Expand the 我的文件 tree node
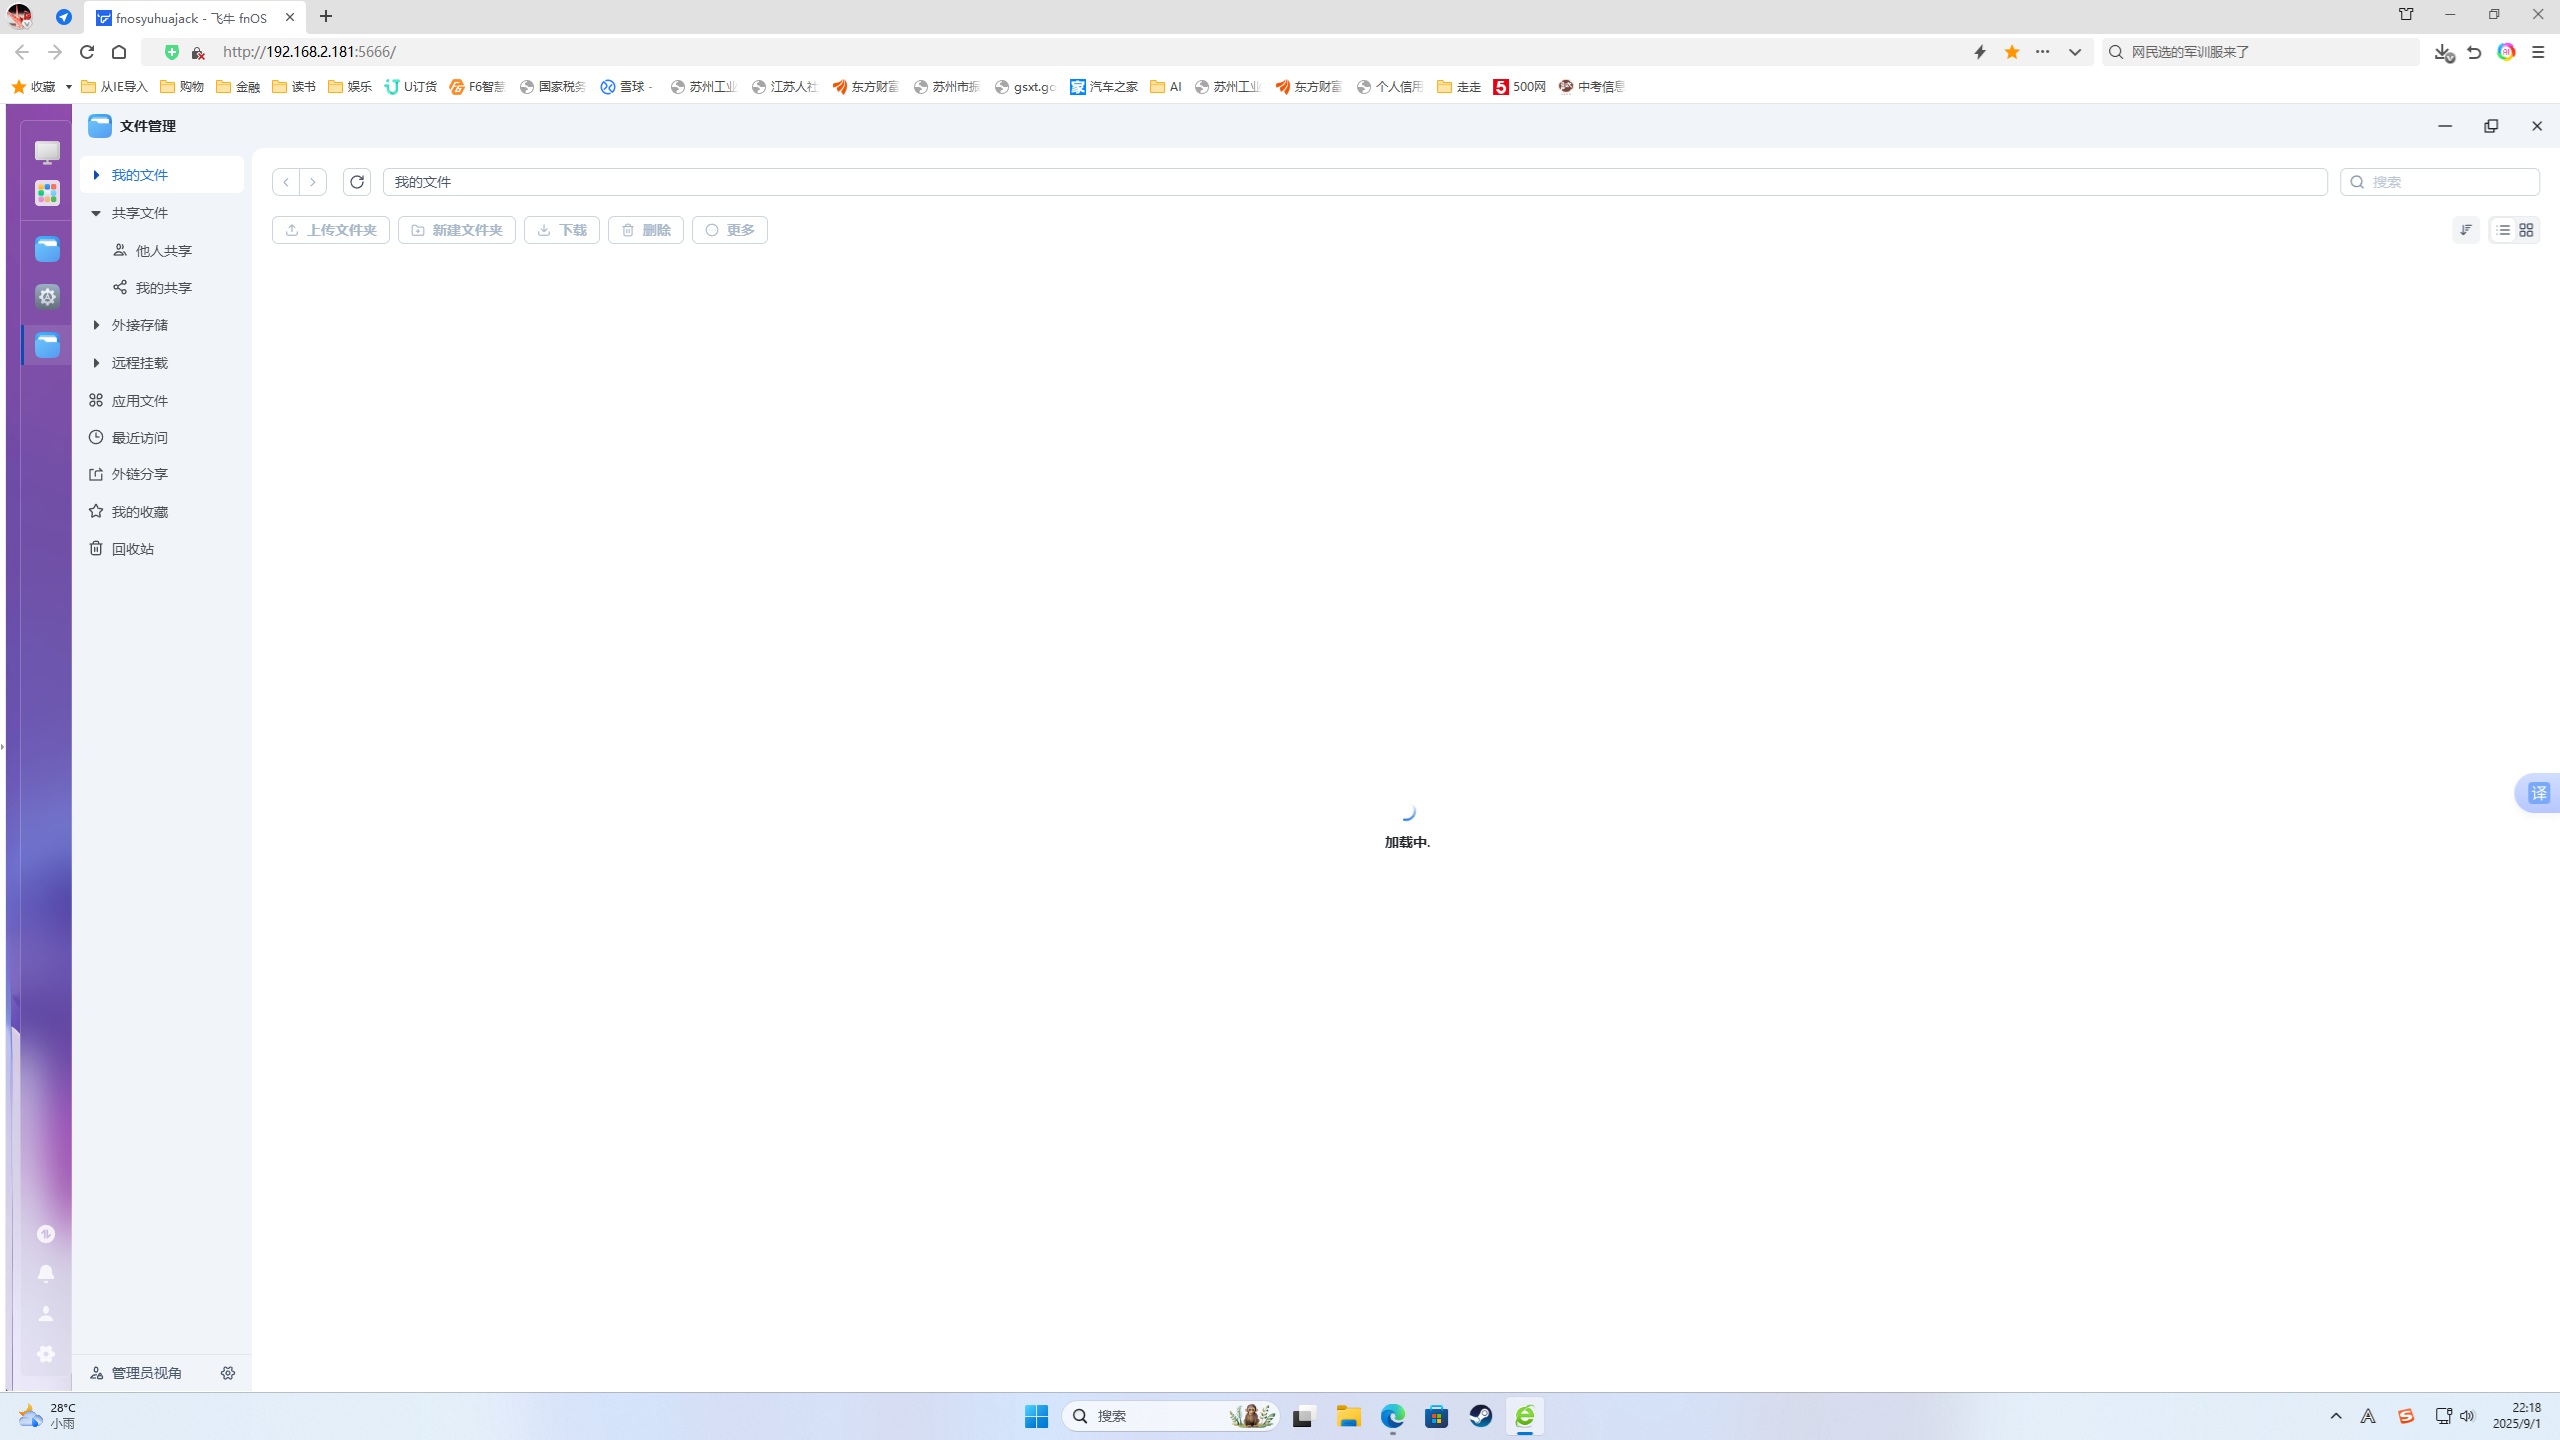Image resolution: width=2560 pixels, height=1440 pixels. point(96,175)
